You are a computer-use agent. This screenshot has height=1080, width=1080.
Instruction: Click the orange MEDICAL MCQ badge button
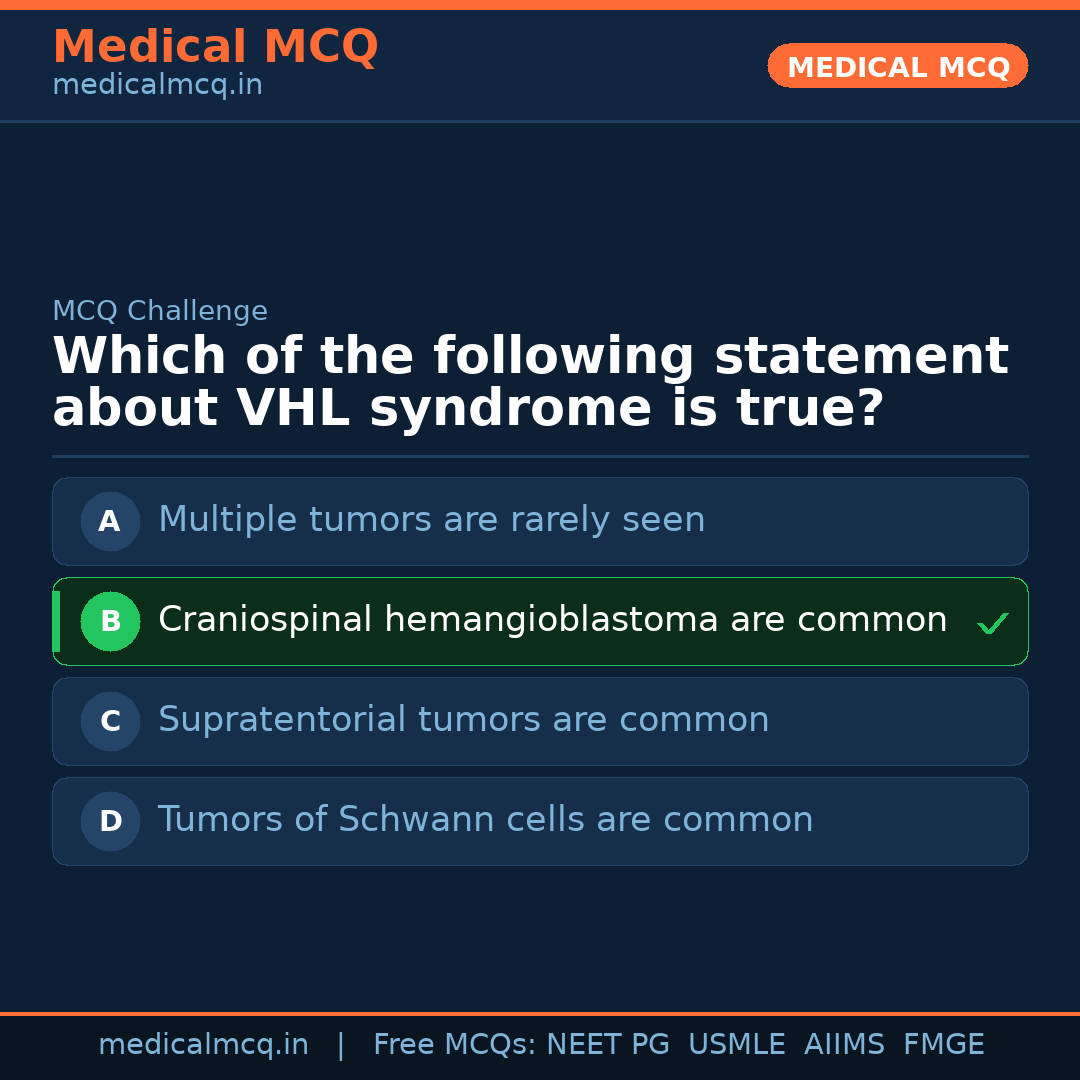click(897, 66)
